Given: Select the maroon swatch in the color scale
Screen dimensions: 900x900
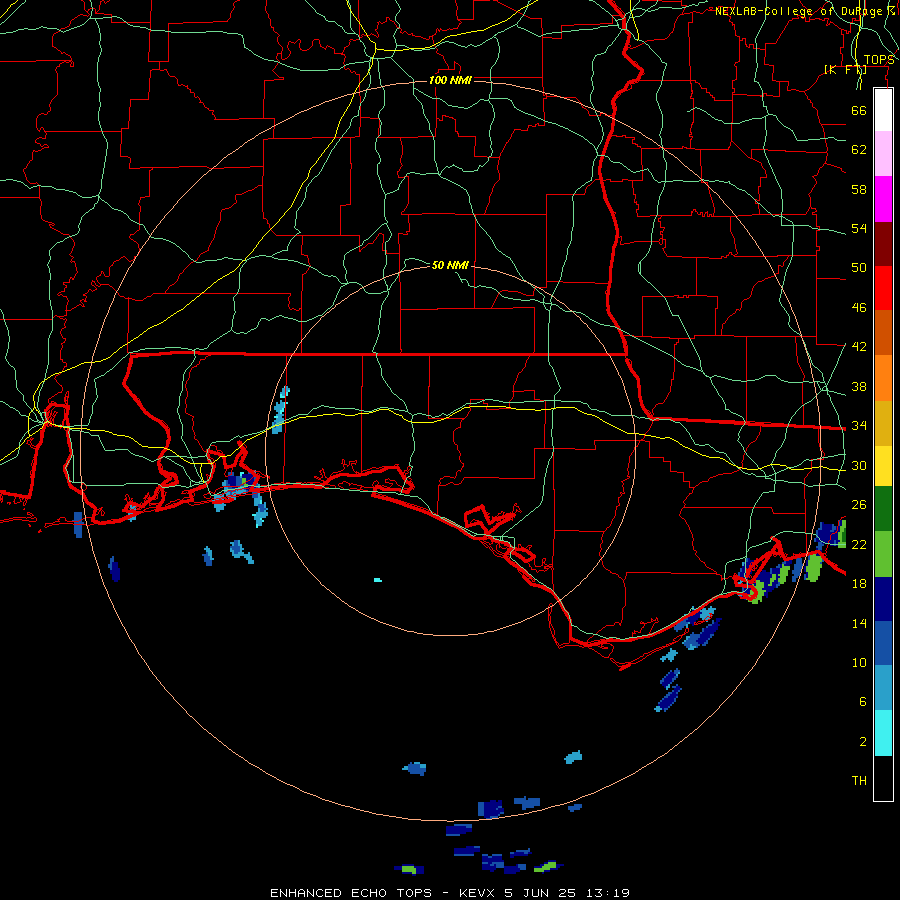Looking at the screenshot, I should click(883, 244).
